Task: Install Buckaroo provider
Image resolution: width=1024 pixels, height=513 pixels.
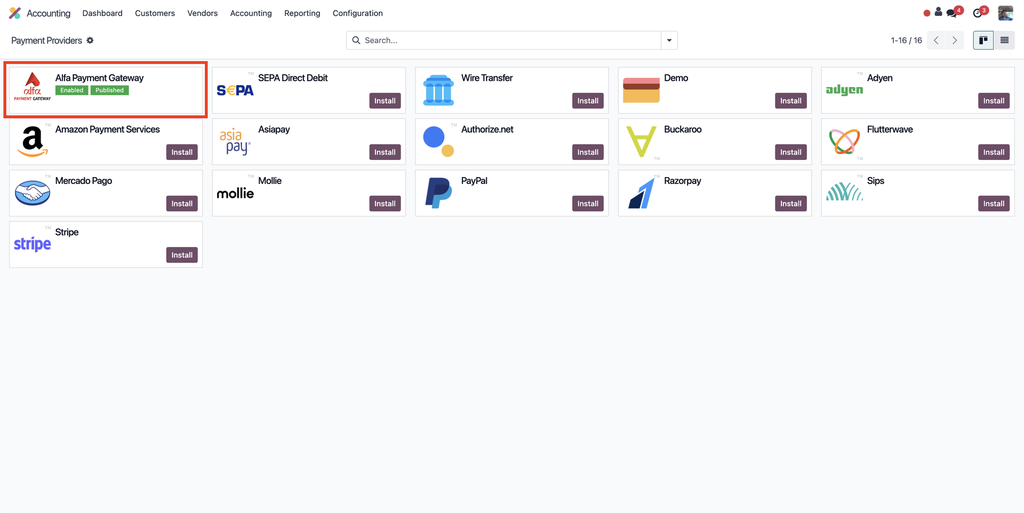Action: pyautogui.click(x=791, y=152)
